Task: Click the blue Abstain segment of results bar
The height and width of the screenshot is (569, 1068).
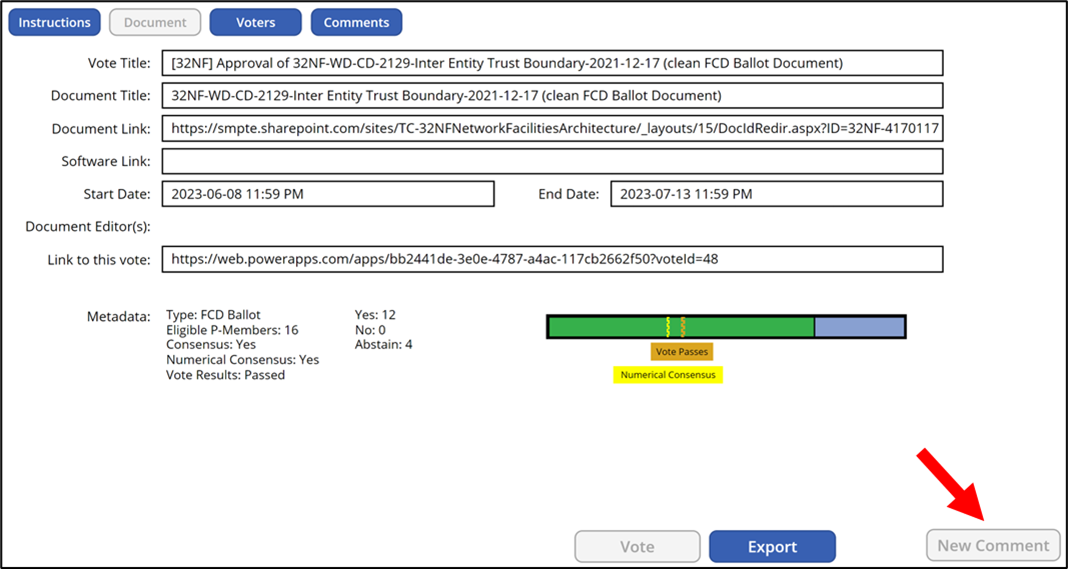Action: (859, 327)
